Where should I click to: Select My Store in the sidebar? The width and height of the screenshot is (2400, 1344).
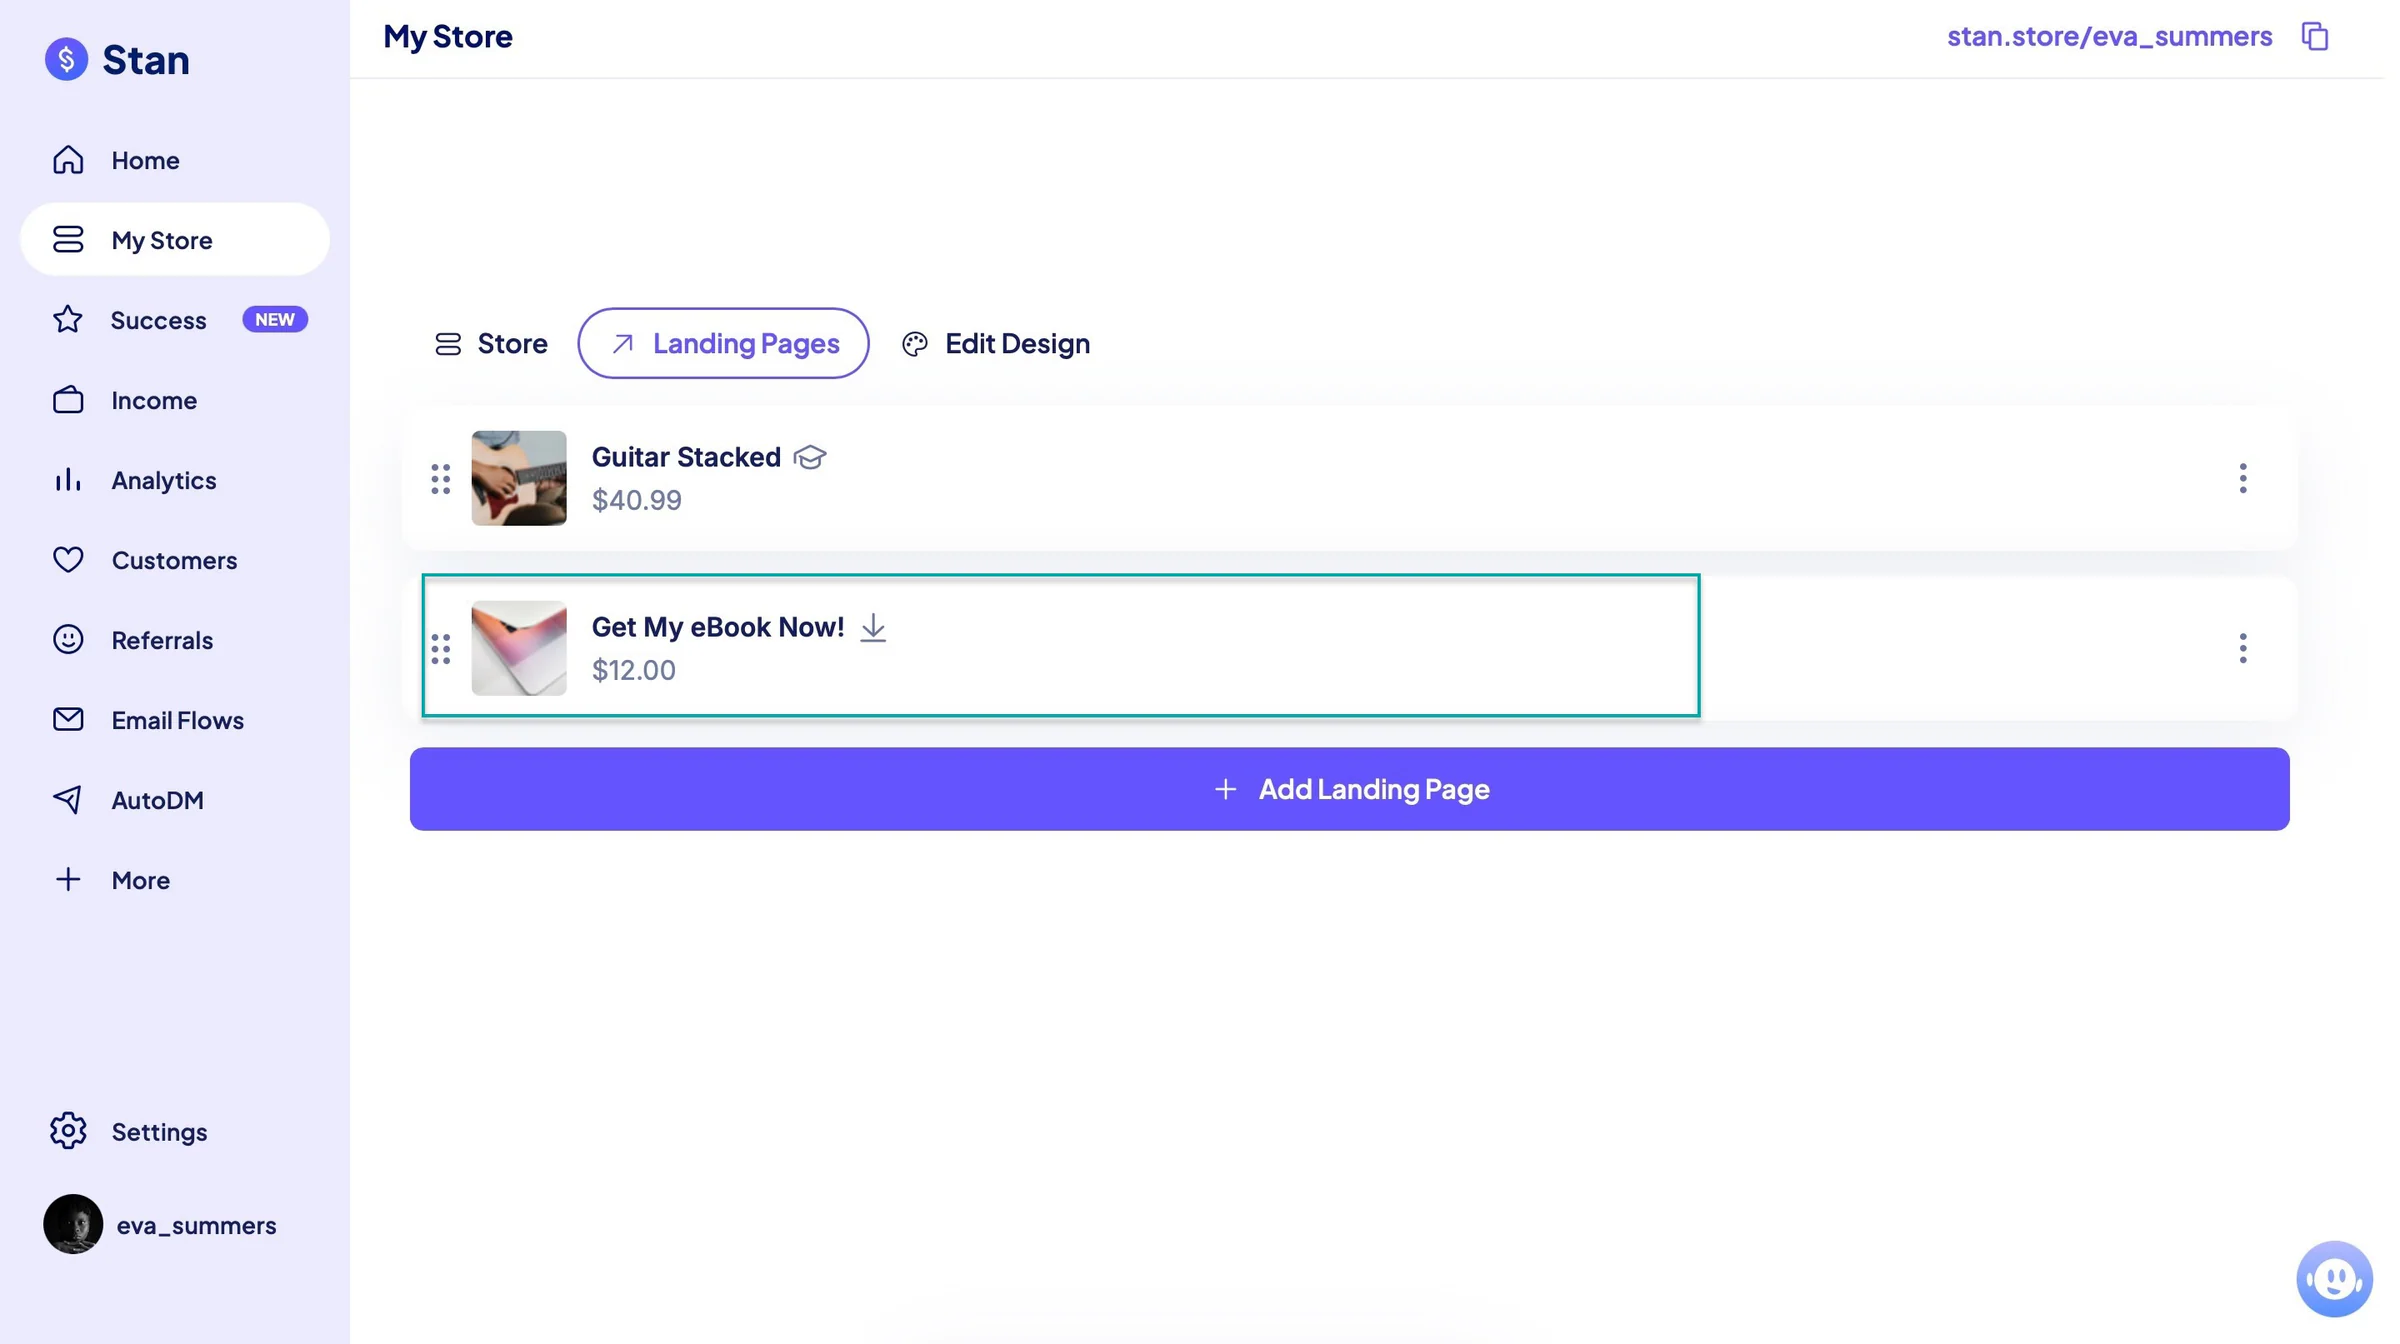[x=175, y=240]
